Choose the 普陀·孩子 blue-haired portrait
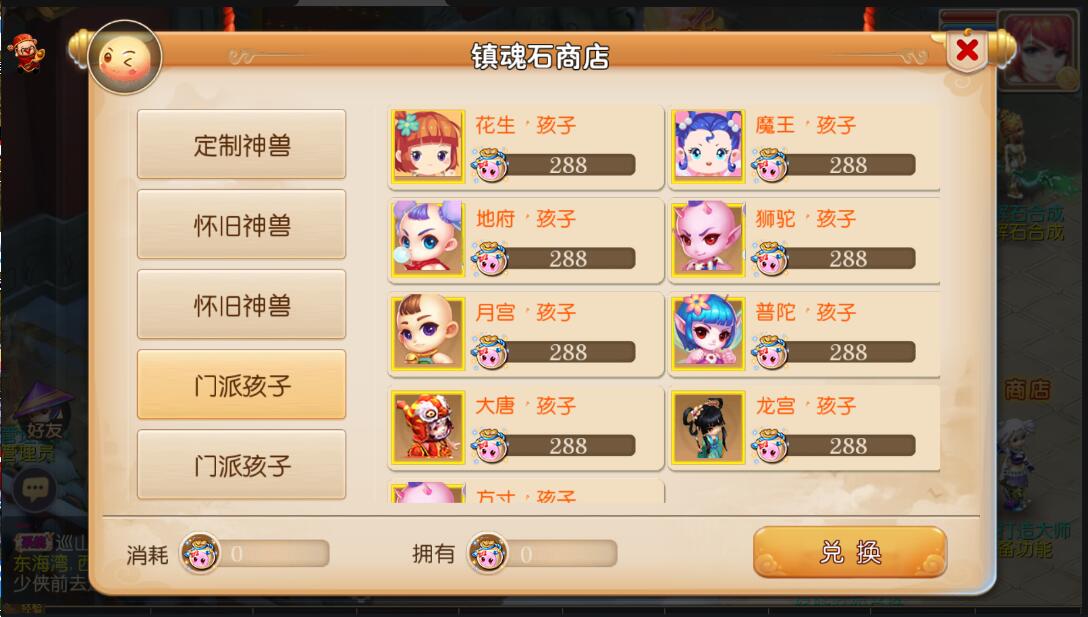Image resolution: width=1088 pixels, height=617 pixels. pos(708,333)
